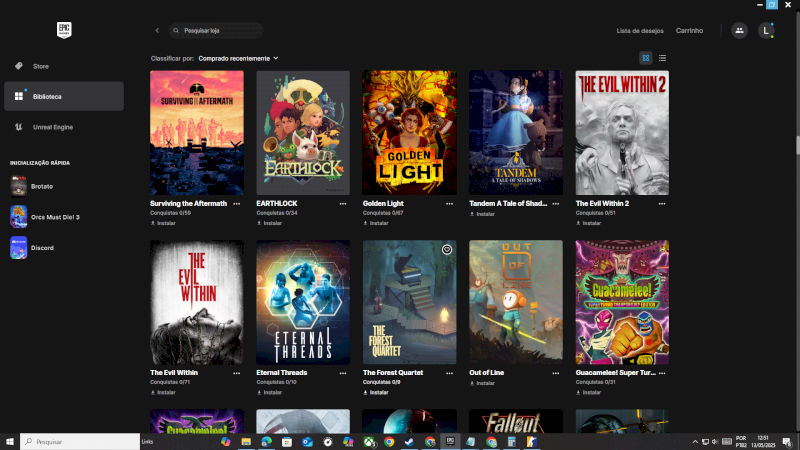Open the 'Lista de desejos' link
The image size is (800, 450).
coord(638,31)
